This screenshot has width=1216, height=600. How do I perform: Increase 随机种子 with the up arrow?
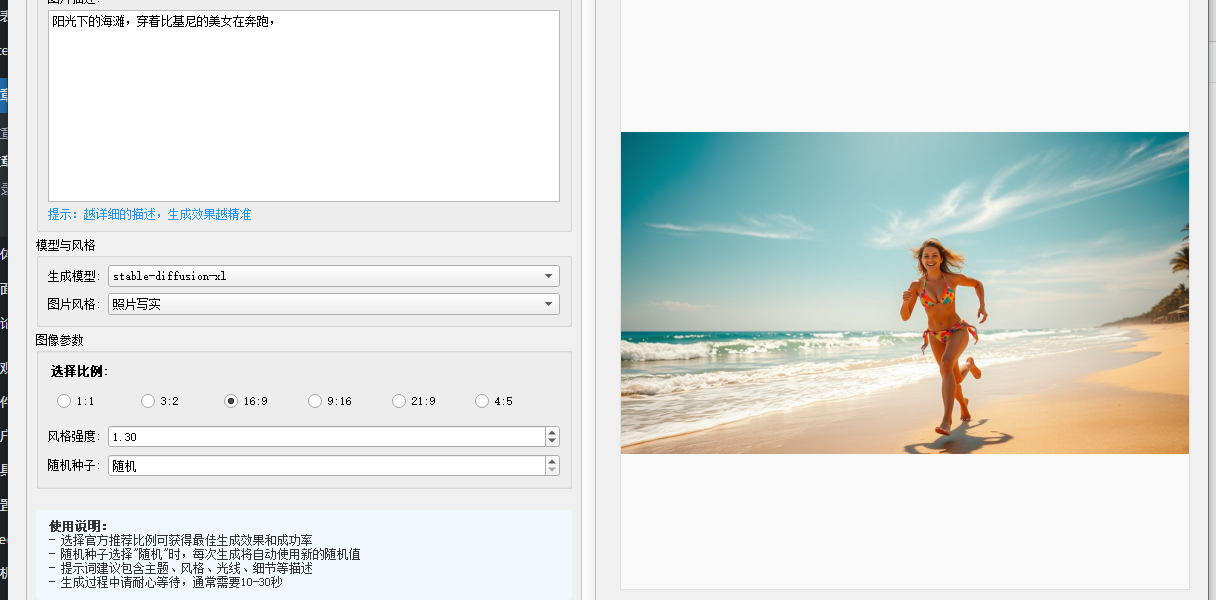tap(552, 461)
